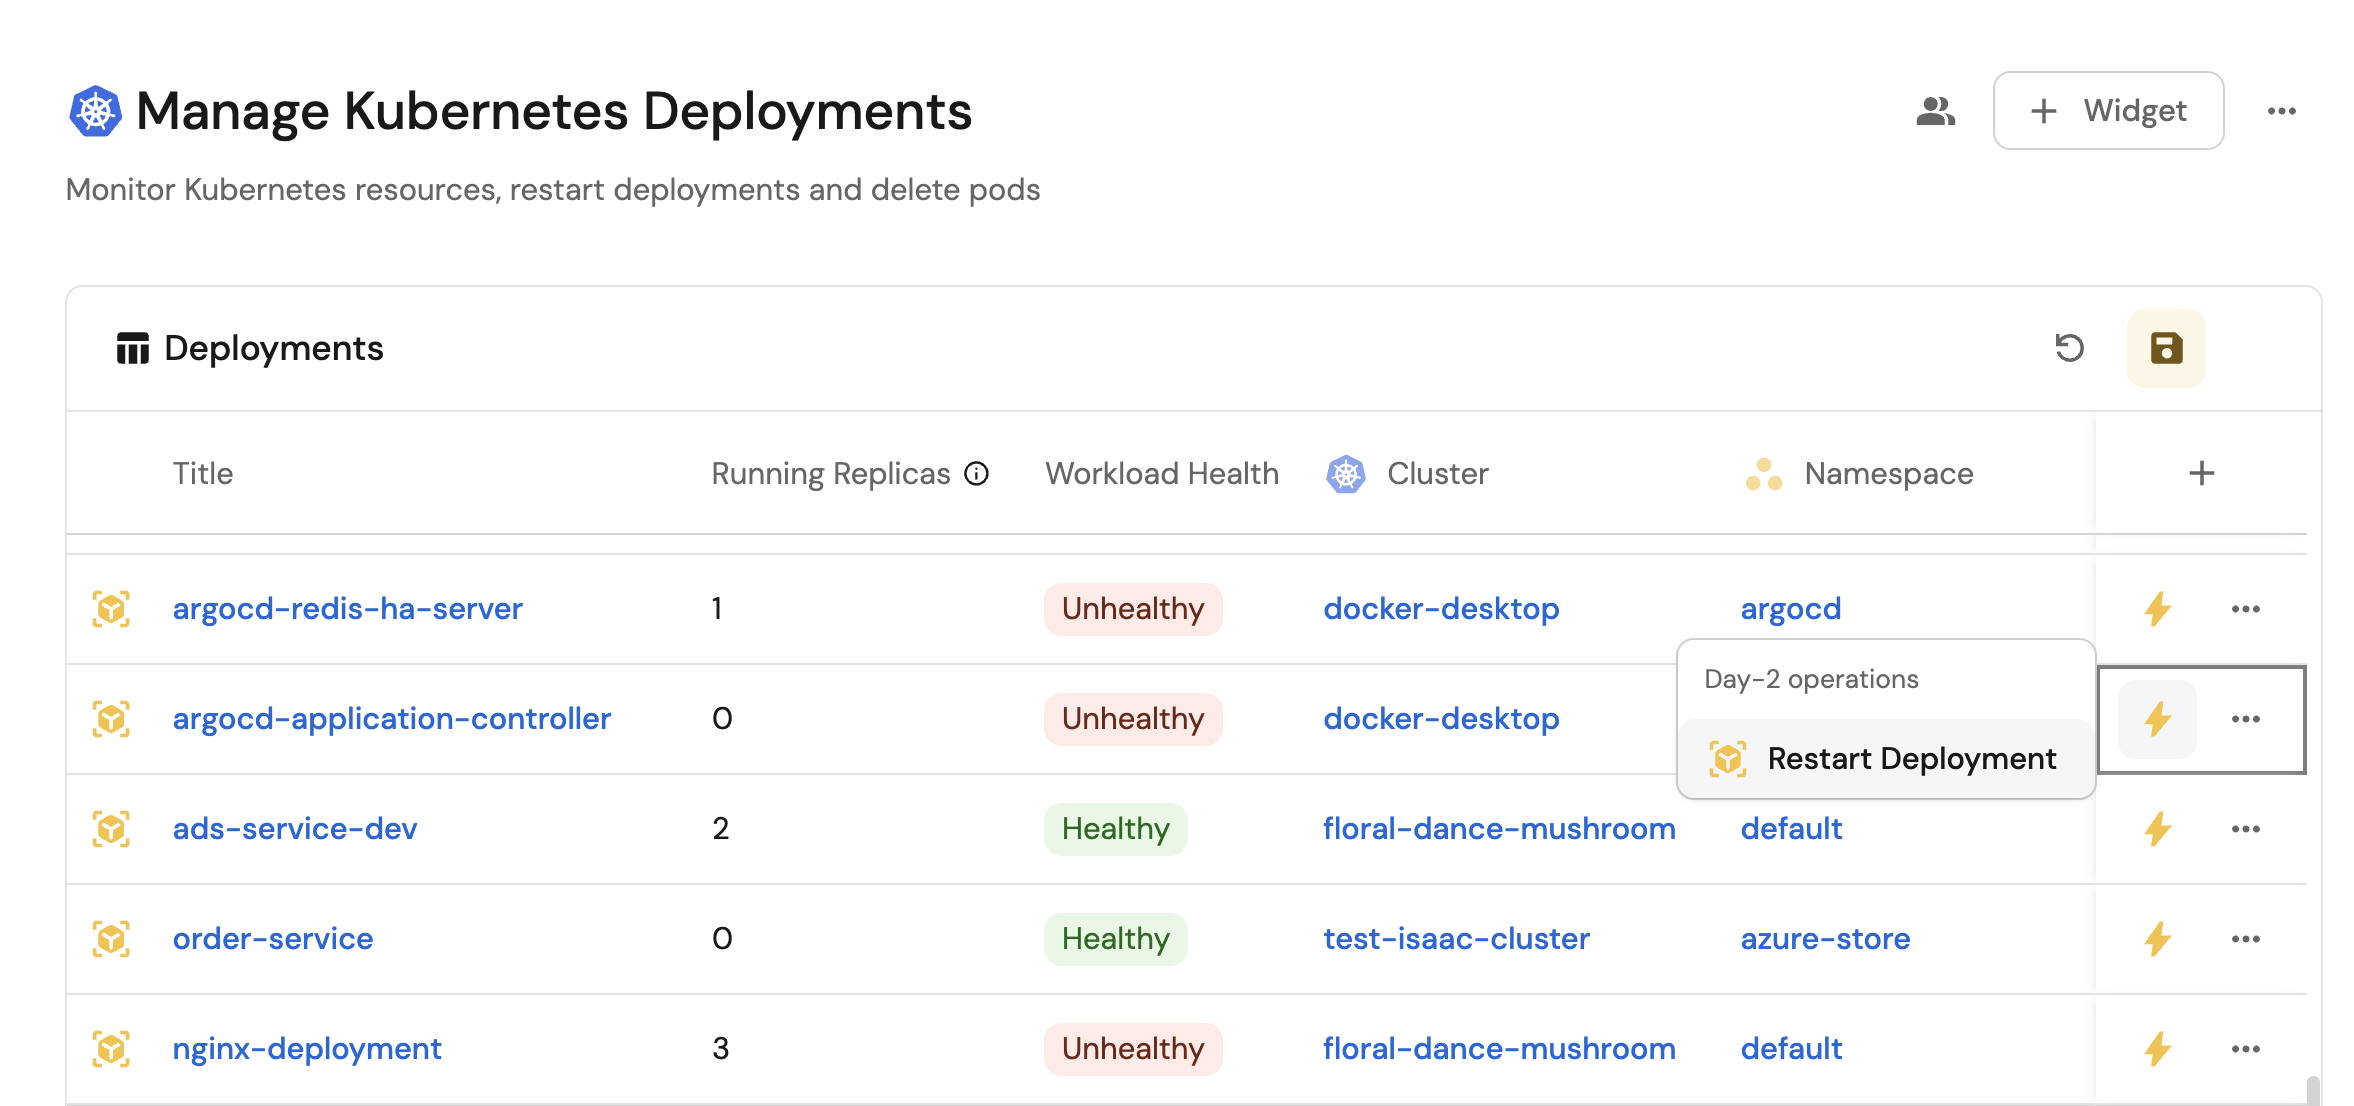Screen dimensions: 2354x1106
Task: Click lightning actions icon for nginx-deployment
Action: 2157,1049
